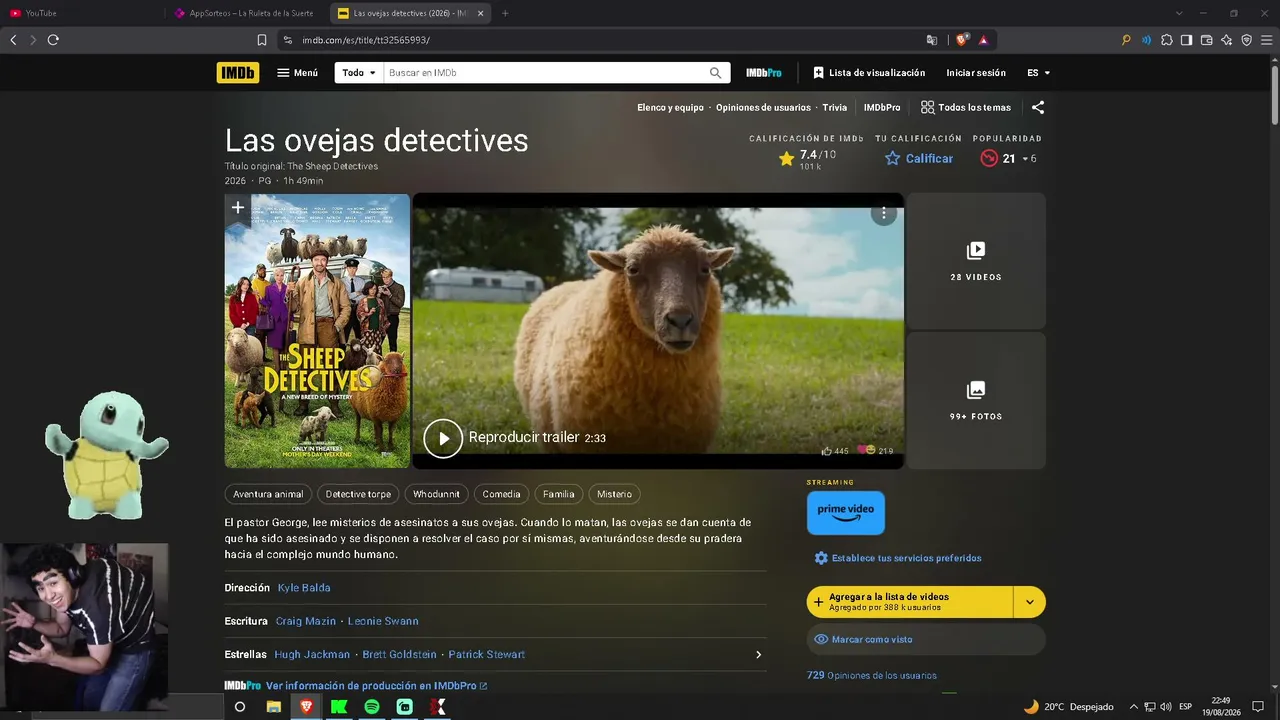Open Brave Leo AI assistant icon

[x=1226, y=40]
